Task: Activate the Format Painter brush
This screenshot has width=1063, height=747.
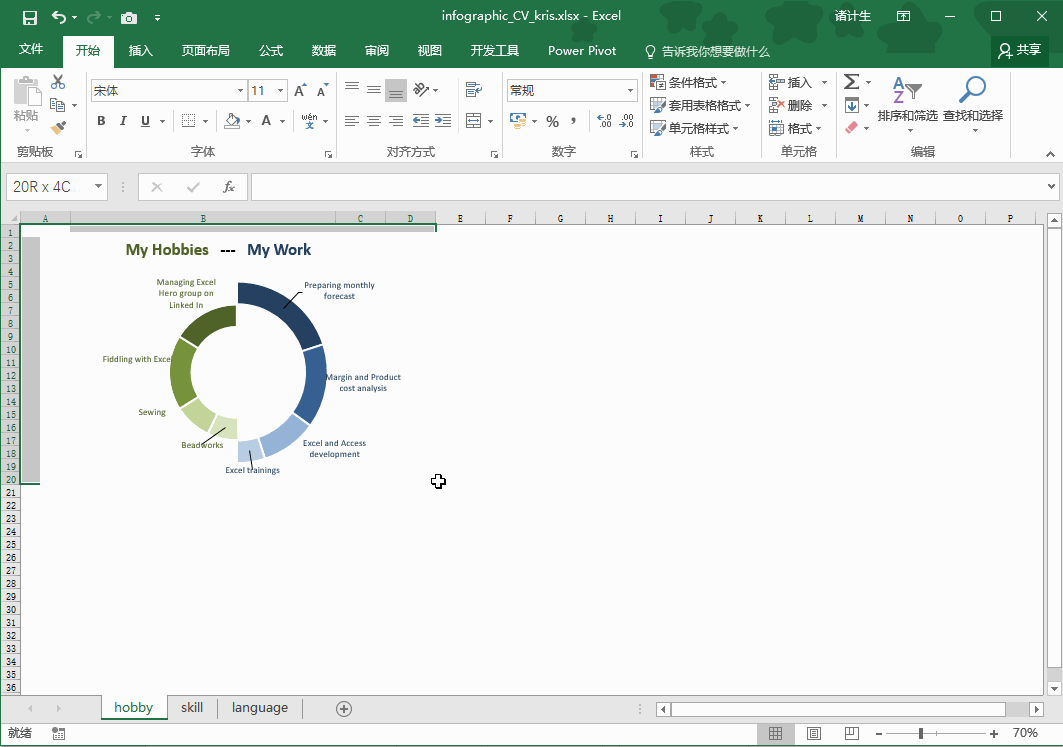Action: pos(58,127)
